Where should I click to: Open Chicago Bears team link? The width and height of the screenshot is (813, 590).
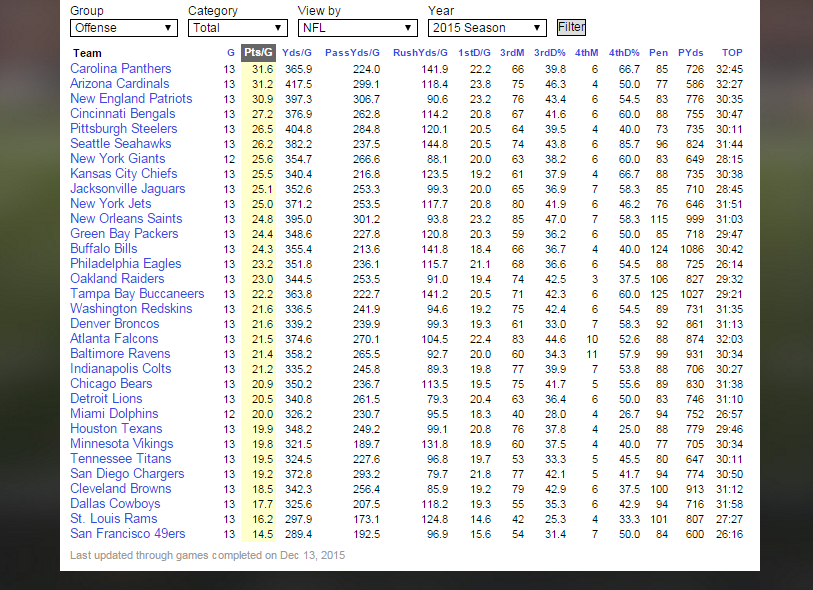[x=111, y=384]
